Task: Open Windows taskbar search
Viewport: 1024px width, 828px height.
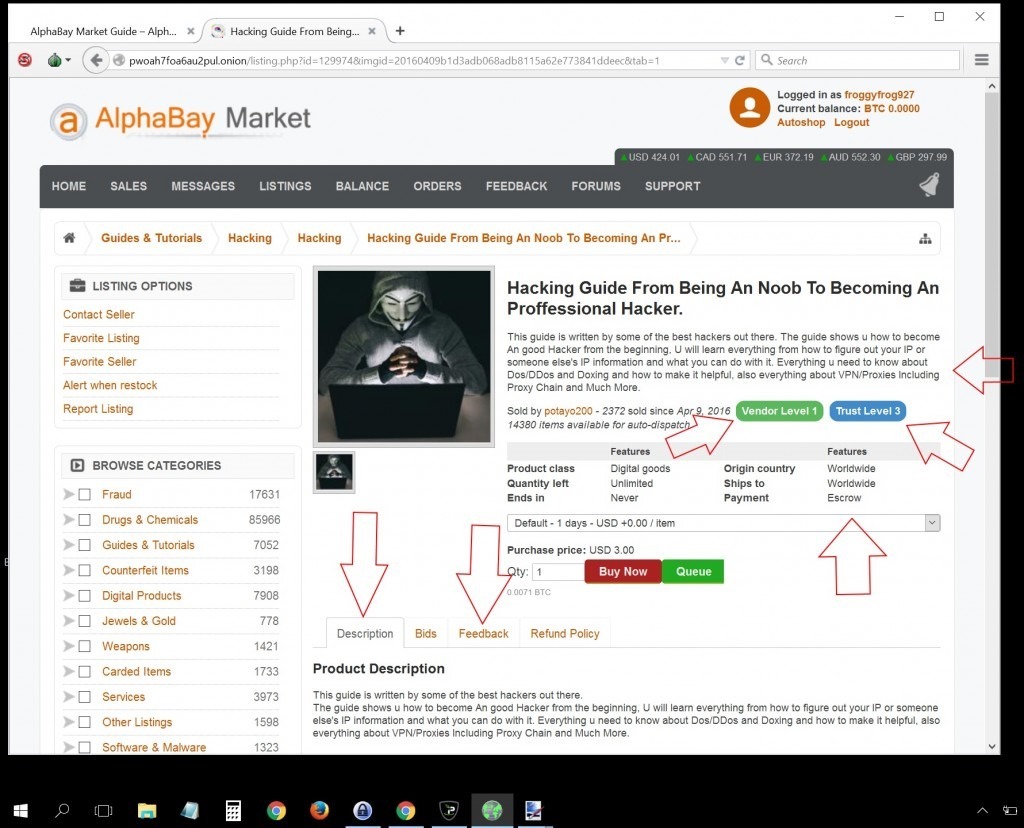Action: [x=62, y=811]
